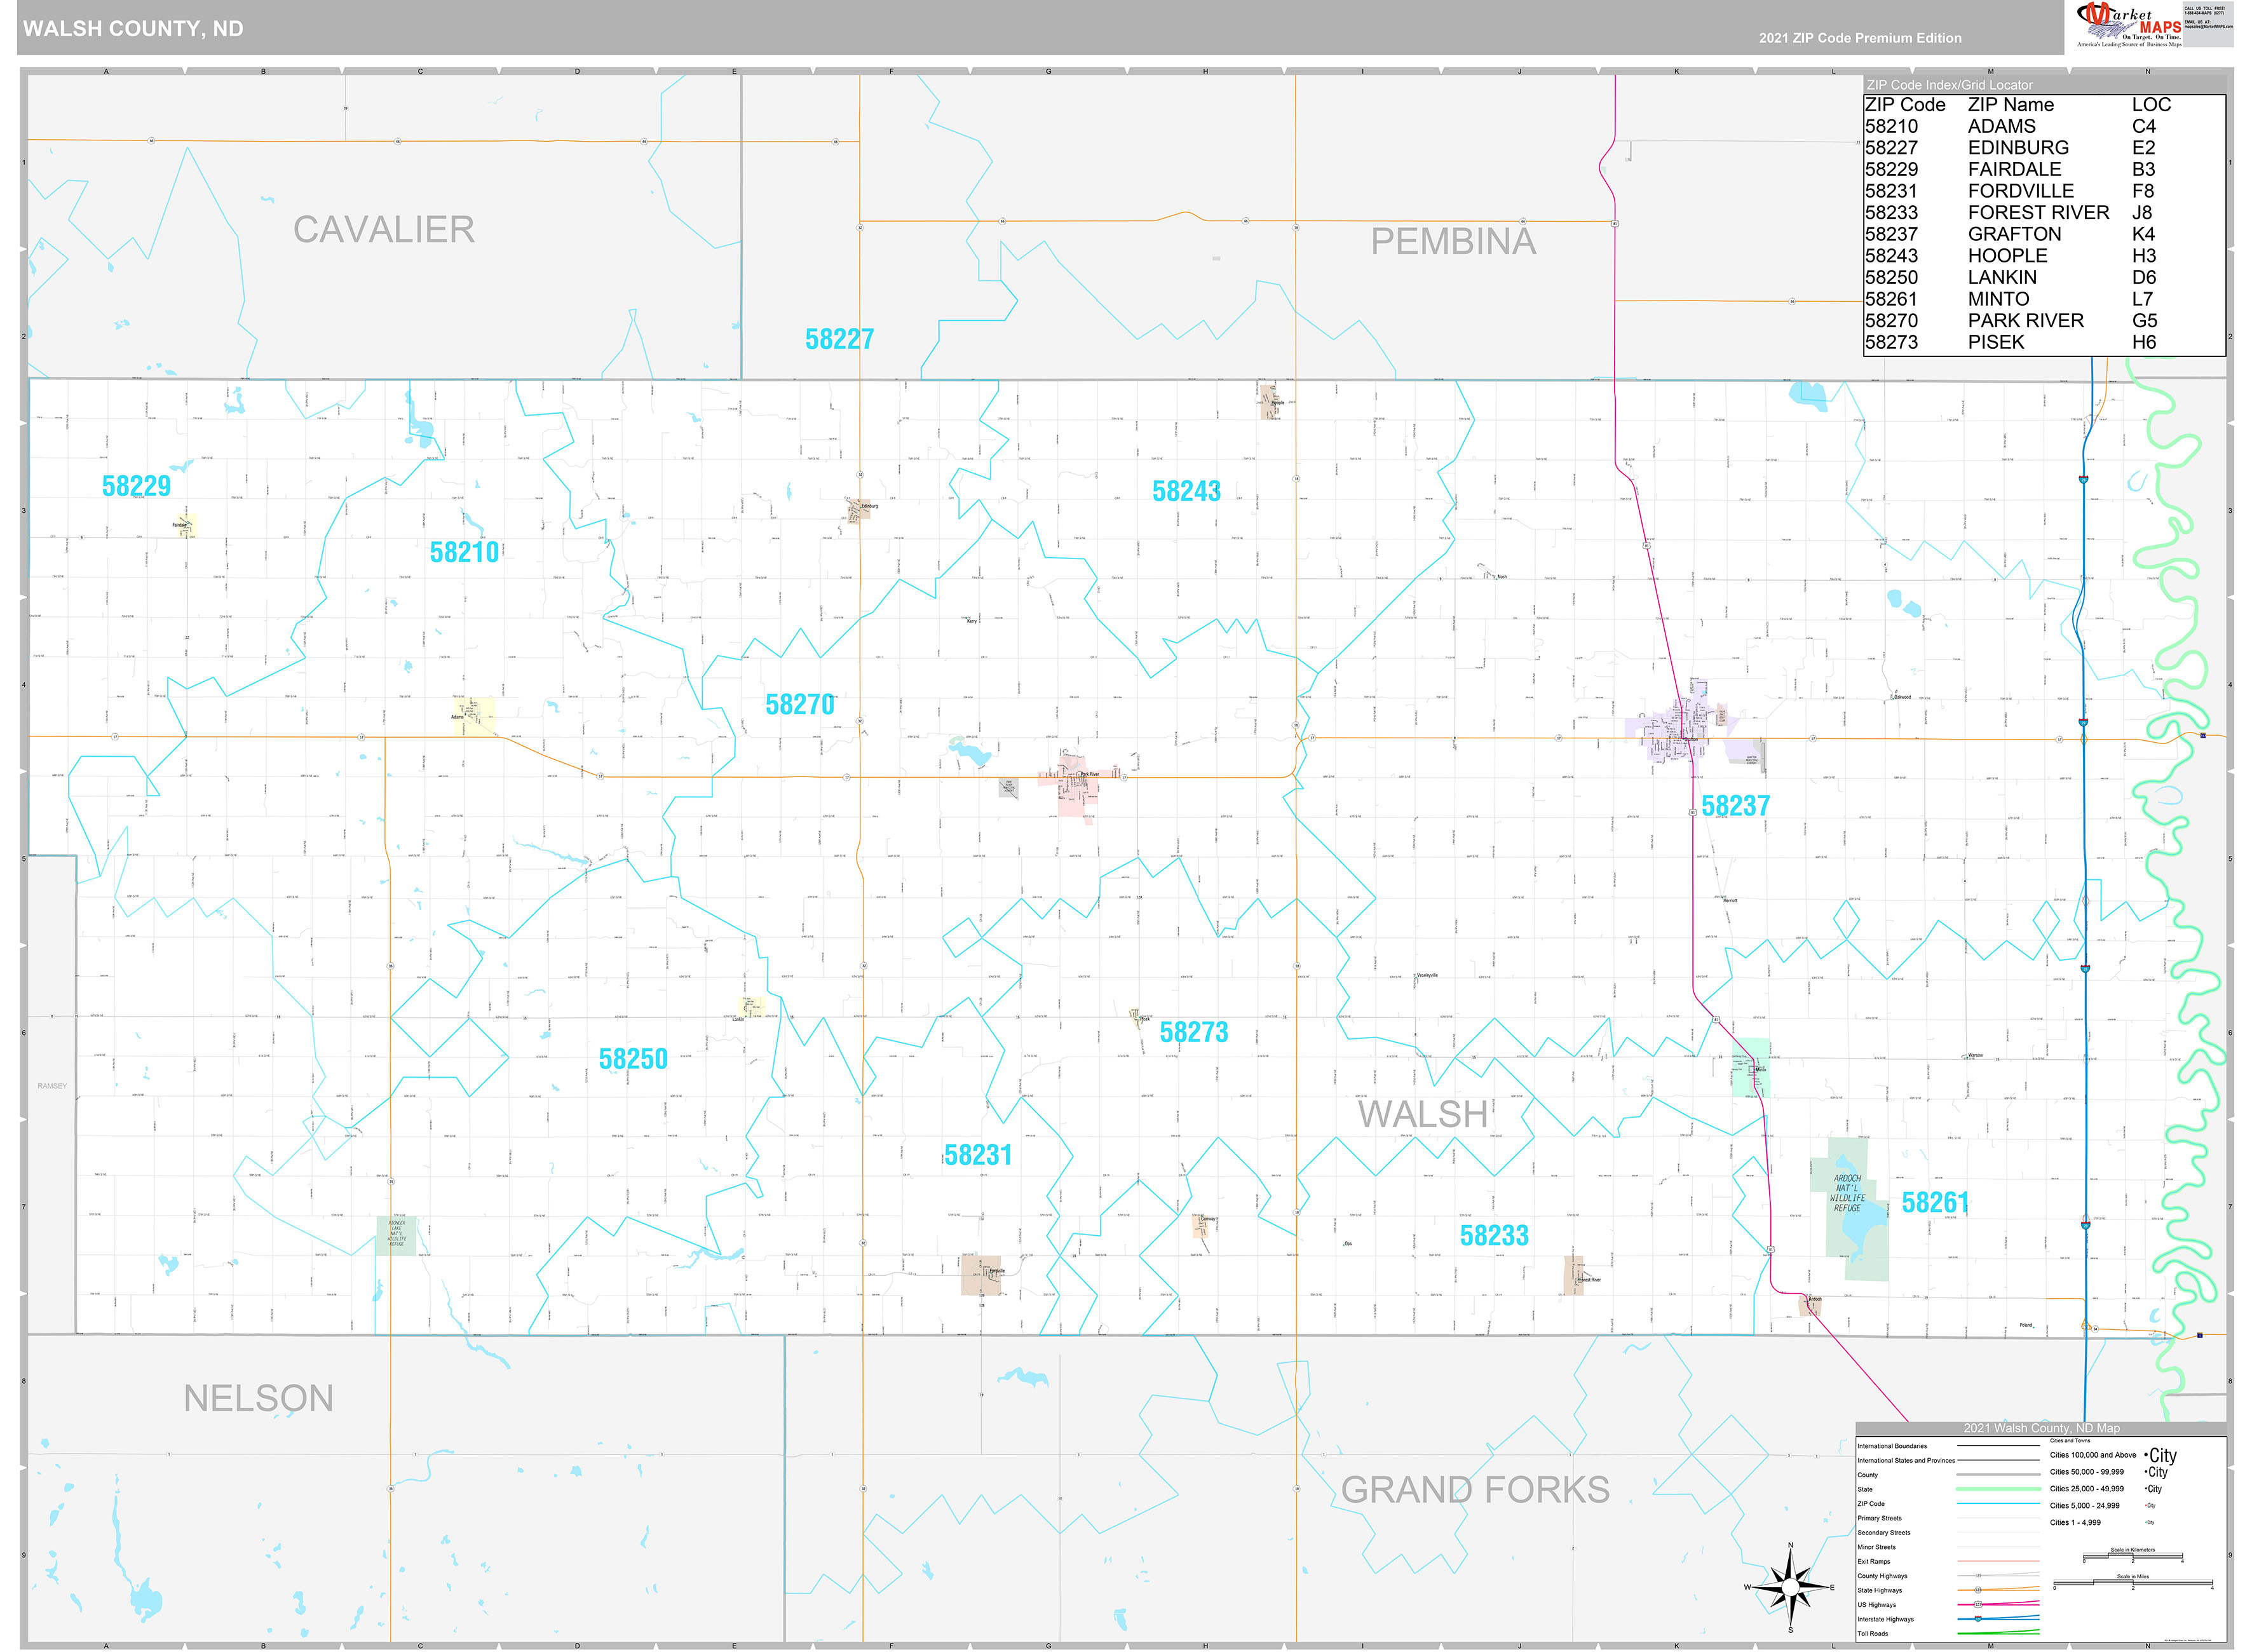Click the PARK RIVER row in ZIP index
Screen dimensions: 2245x1652
point(2025,321)
